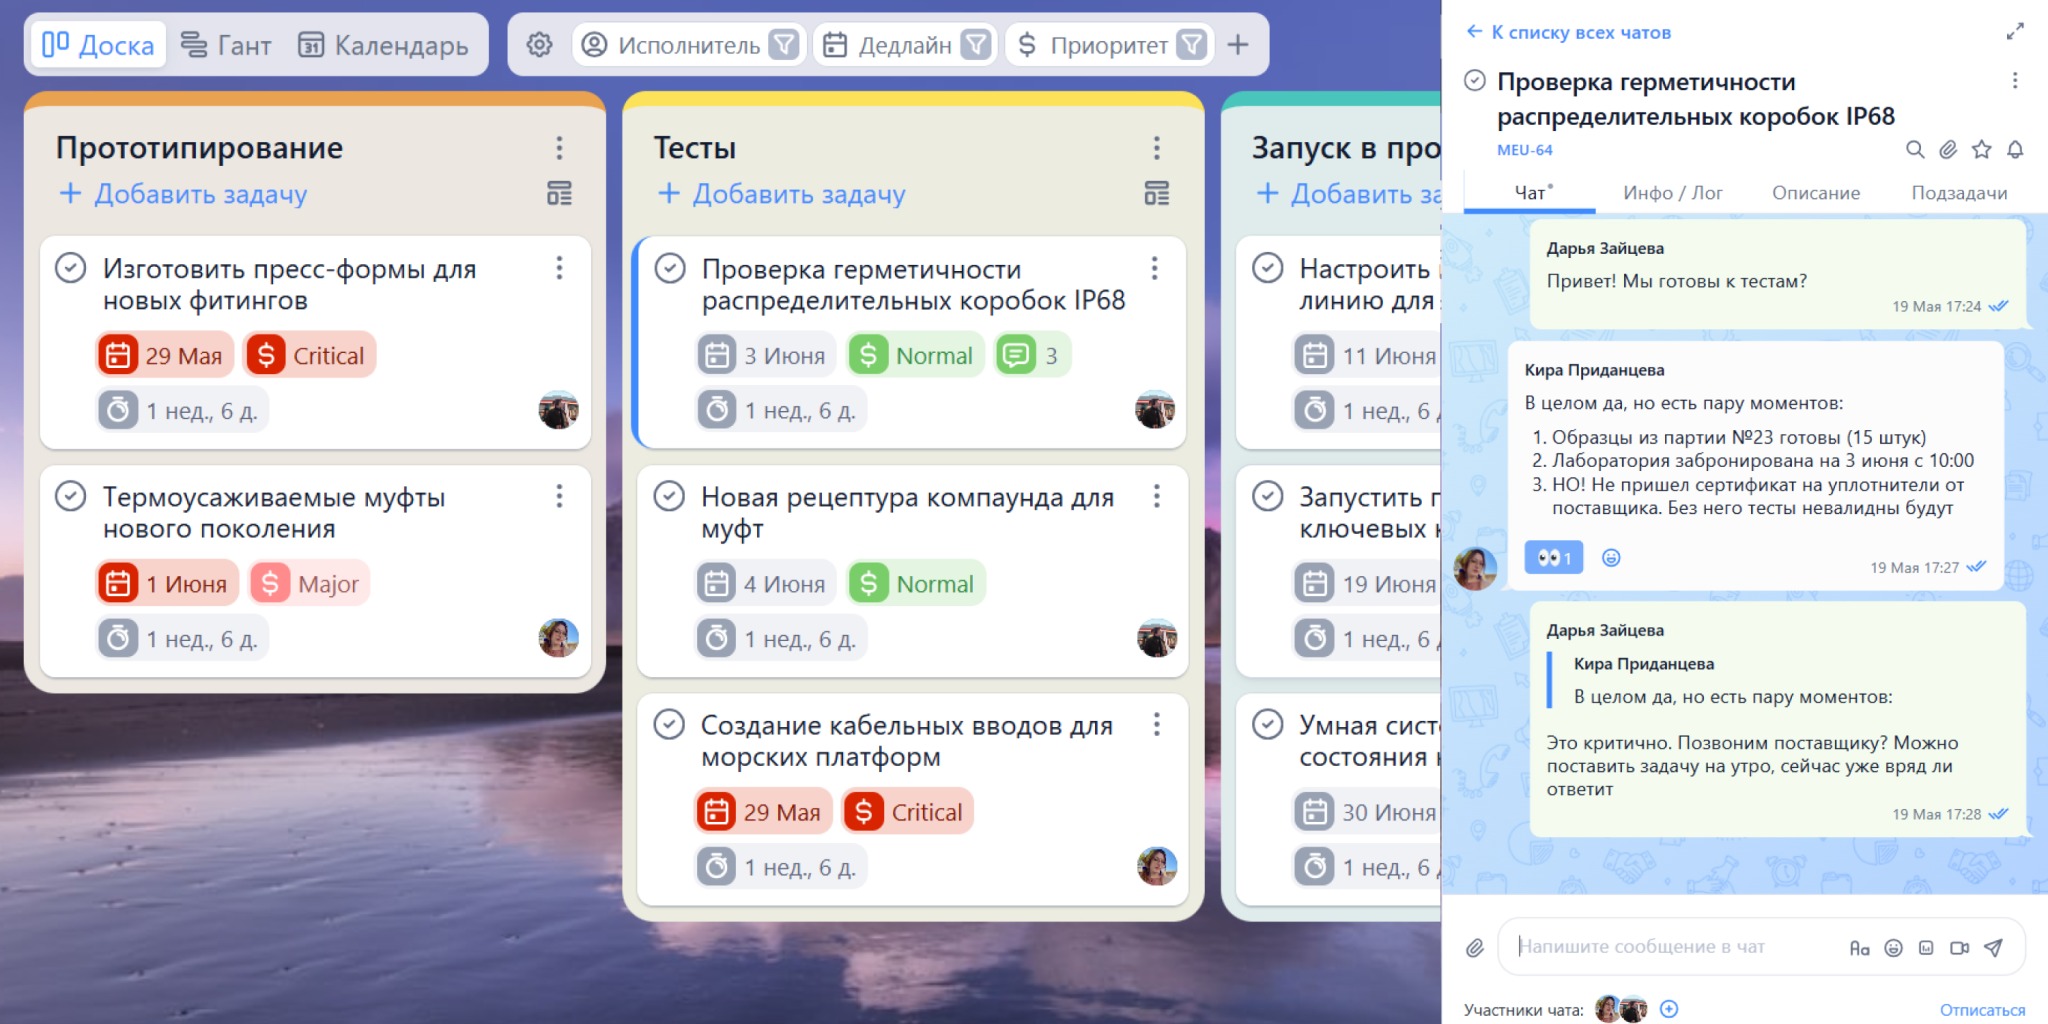The height and width of the screenshot is (1024, 2048).
Task: Open text formatting Aa options
Action: 1859,948
